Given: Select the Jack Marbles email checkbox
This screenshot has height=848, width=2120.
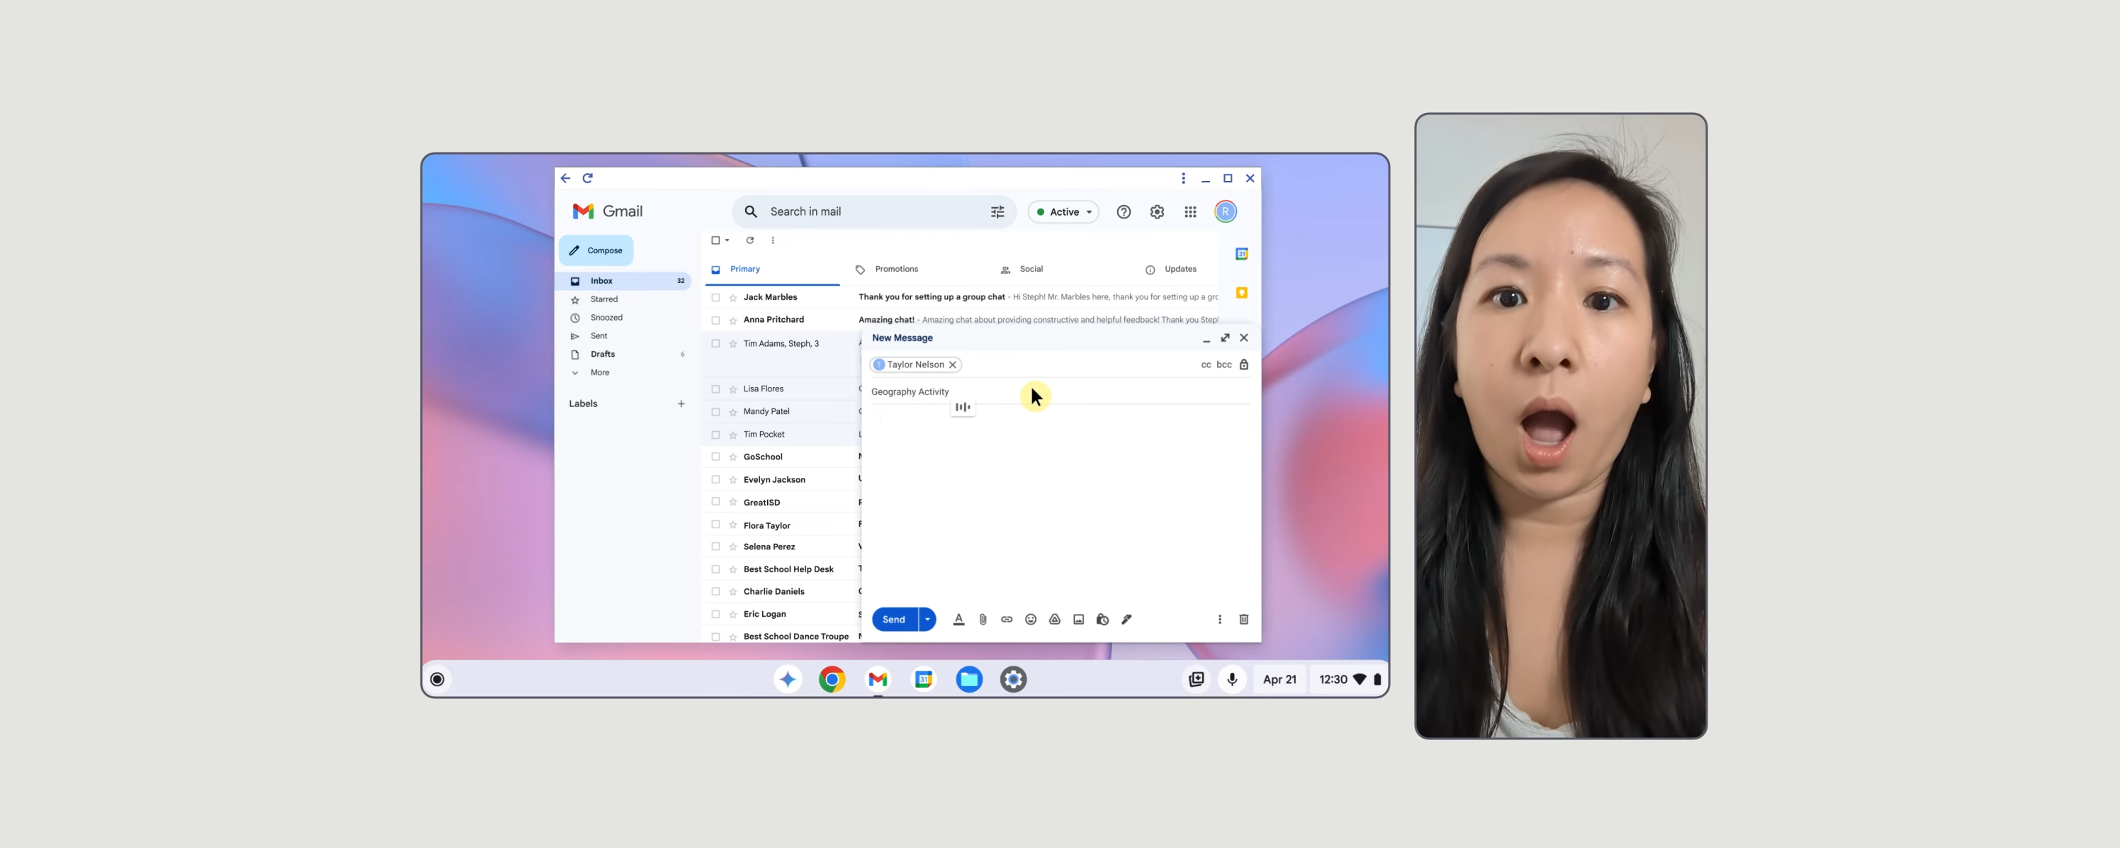Looking at the screenshot, I should [715, 298].
